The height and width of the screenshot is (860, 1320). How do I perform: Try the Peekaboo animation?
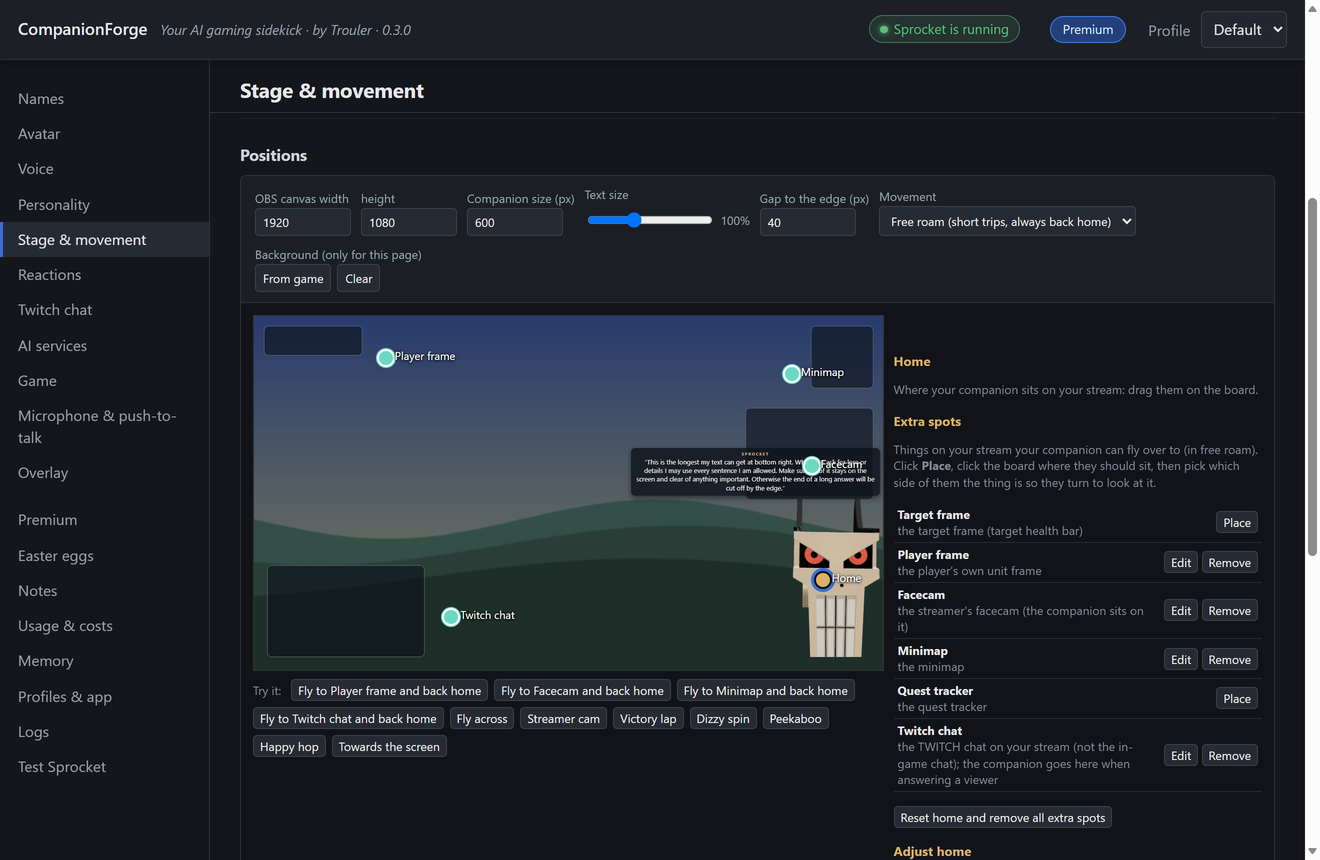pos(795,719)
